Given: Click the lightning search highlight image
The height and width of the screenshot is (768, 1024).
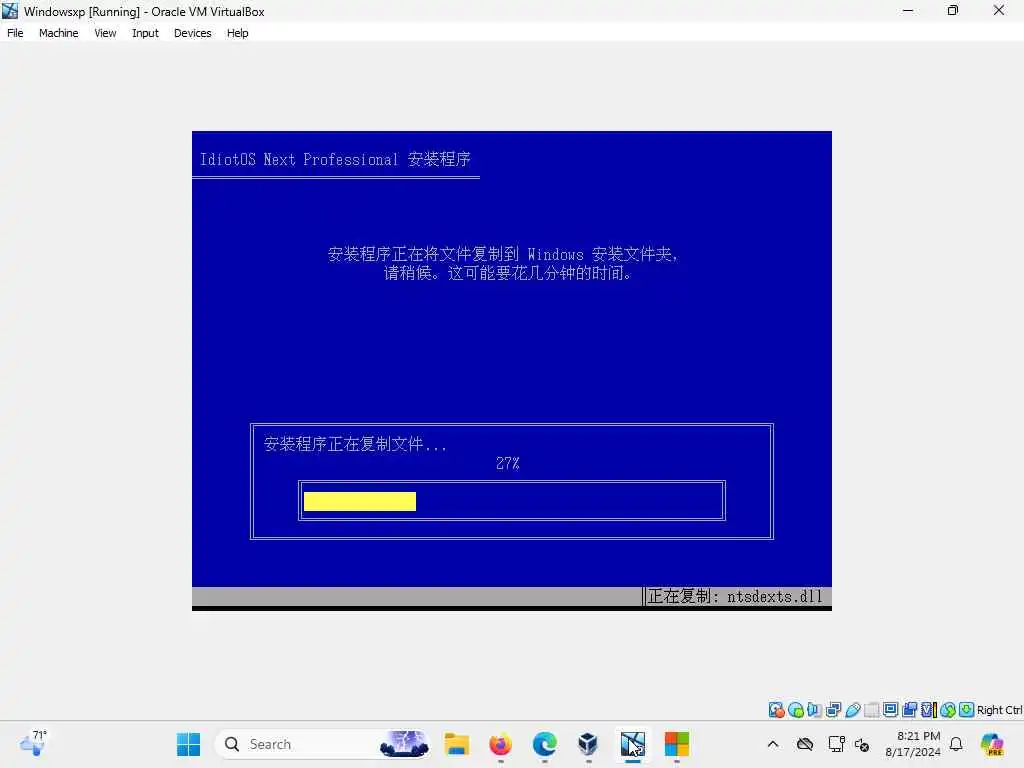Looking at the screenshot, I should coord(404,744).
